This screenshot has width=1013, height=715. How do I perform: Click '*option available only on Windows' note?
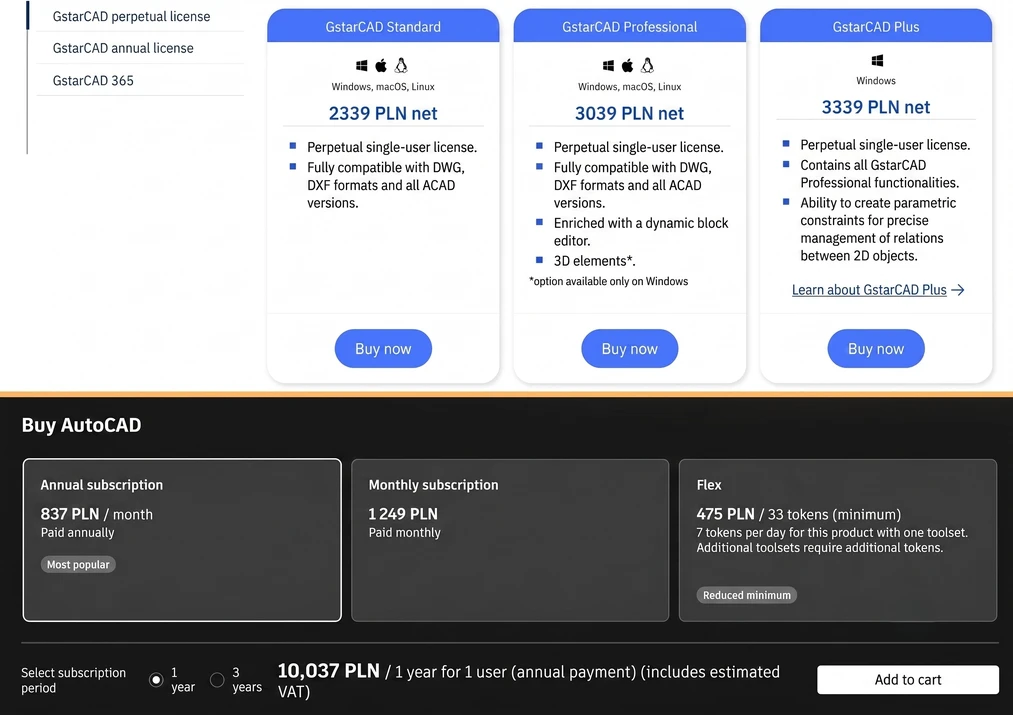click(609, 281)
